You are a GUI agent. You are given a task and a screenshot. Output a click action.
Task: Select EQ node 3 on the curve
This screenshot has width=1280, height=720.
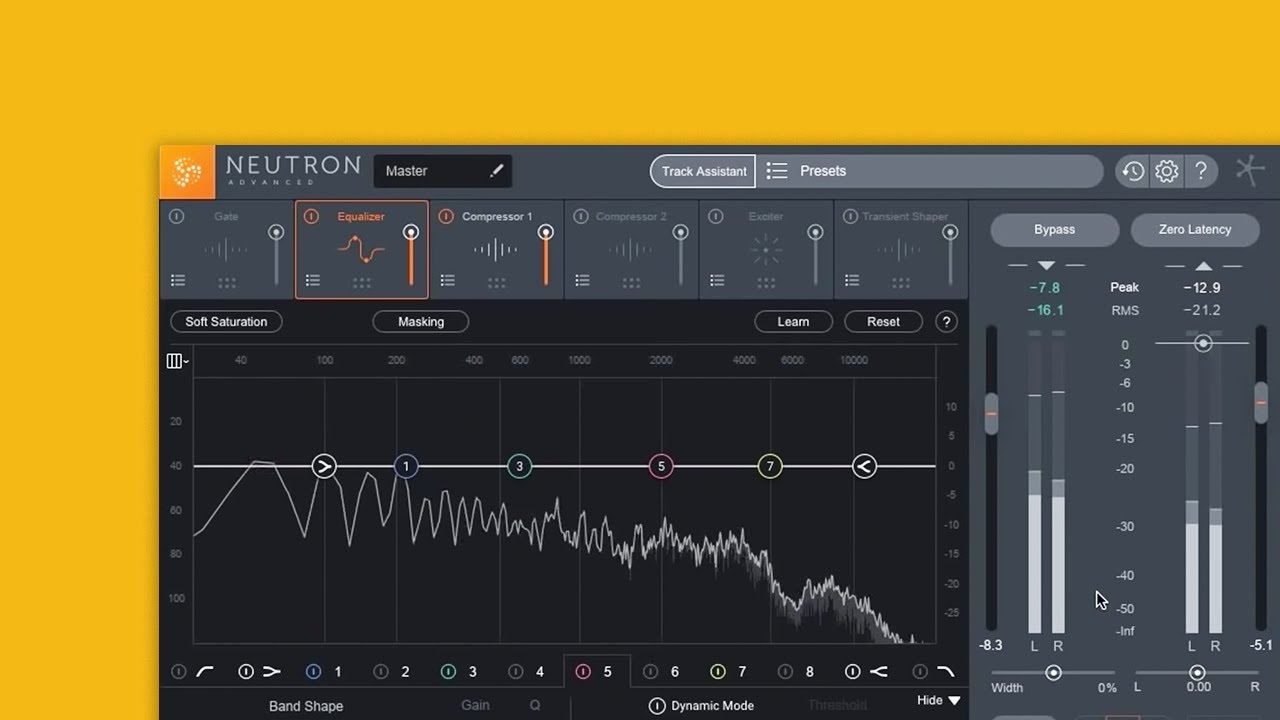pos(519,466)
